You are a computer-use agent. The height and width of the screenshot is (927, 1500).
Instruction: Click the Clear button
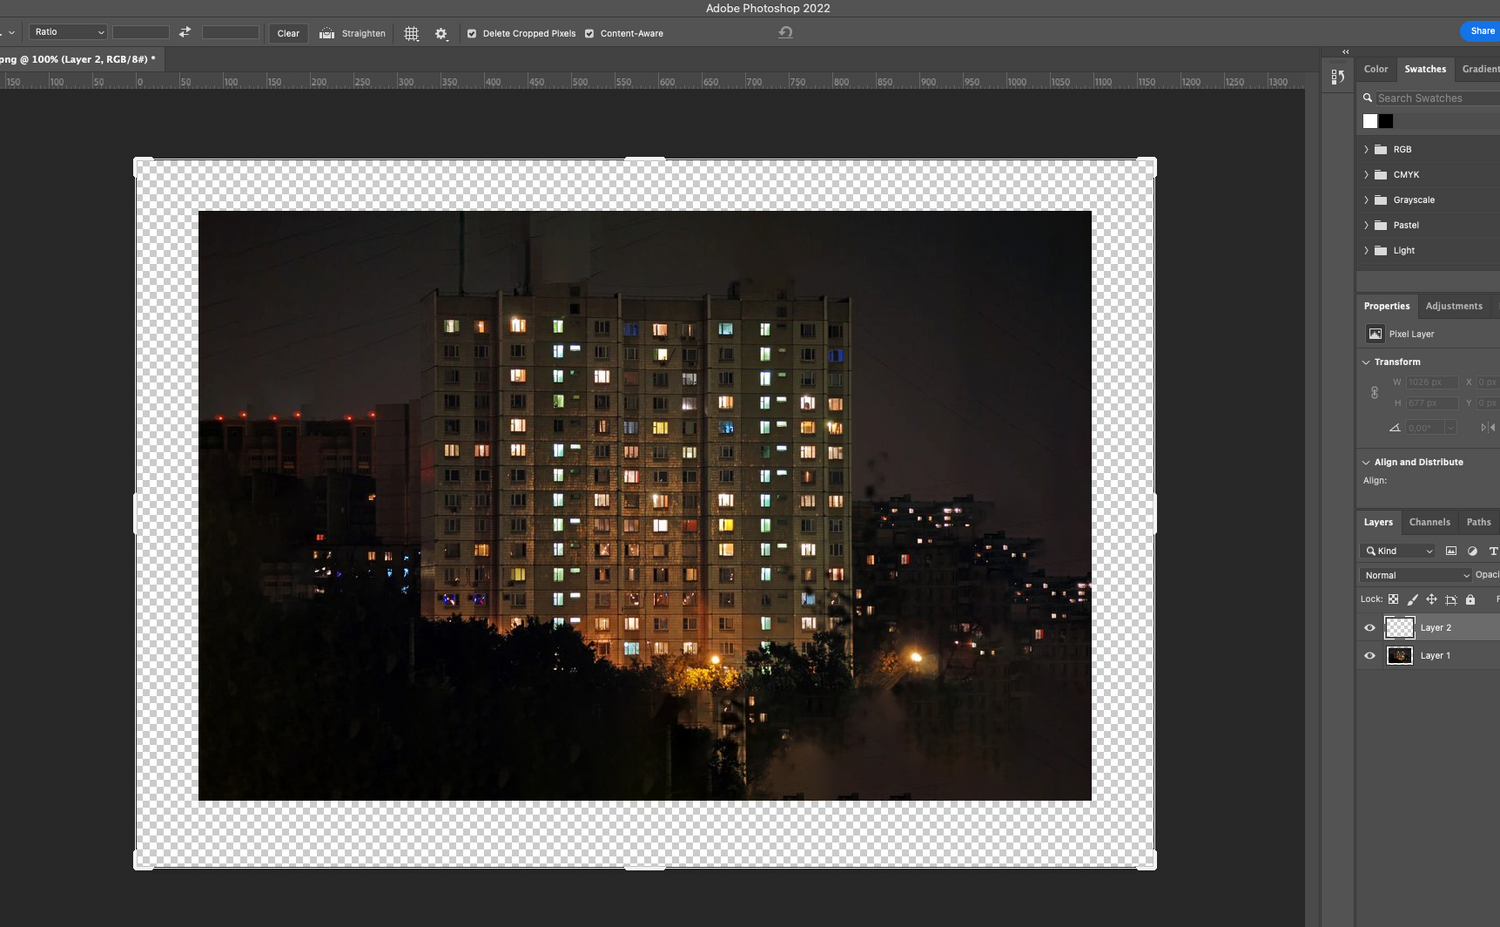tap(288, 33)
